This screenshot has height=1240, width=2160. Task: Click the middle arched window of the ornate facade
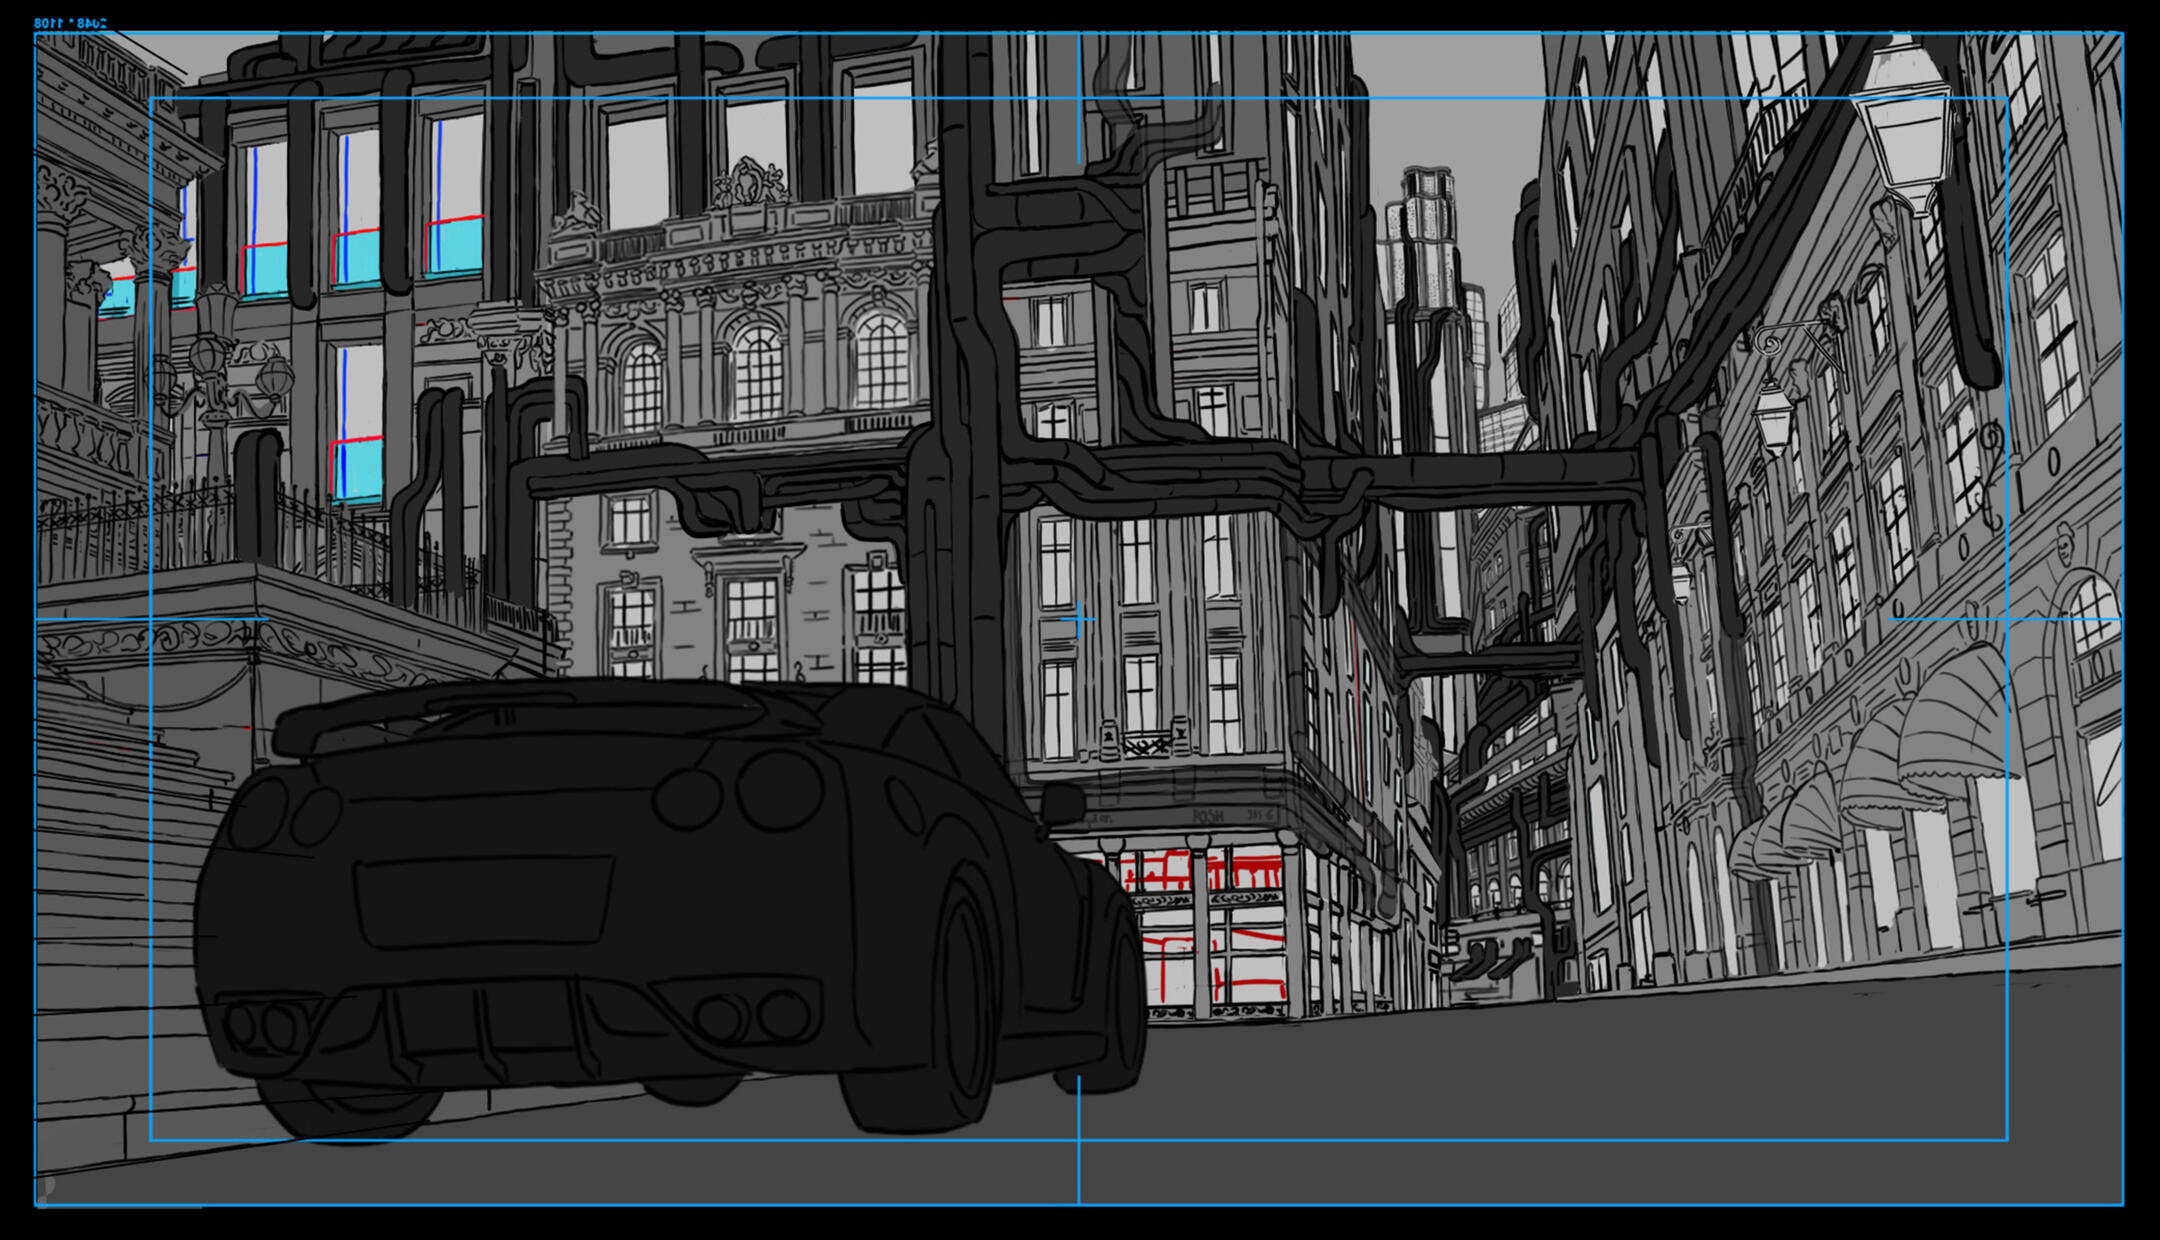(x=757, y=372)
